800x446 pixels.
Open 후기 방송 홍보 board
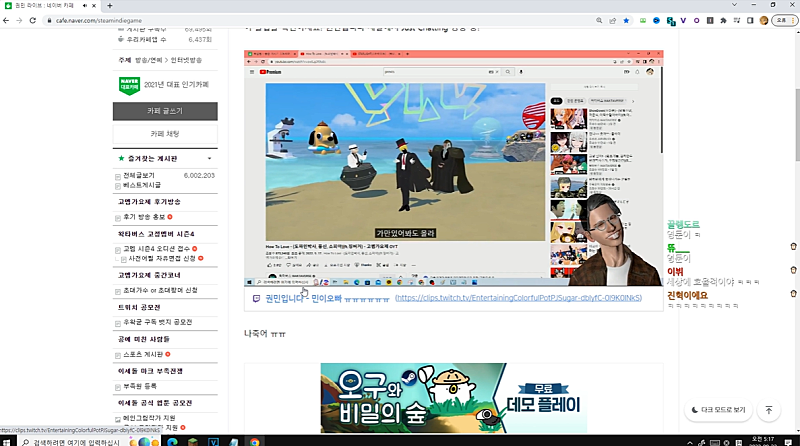pos(144,217)
